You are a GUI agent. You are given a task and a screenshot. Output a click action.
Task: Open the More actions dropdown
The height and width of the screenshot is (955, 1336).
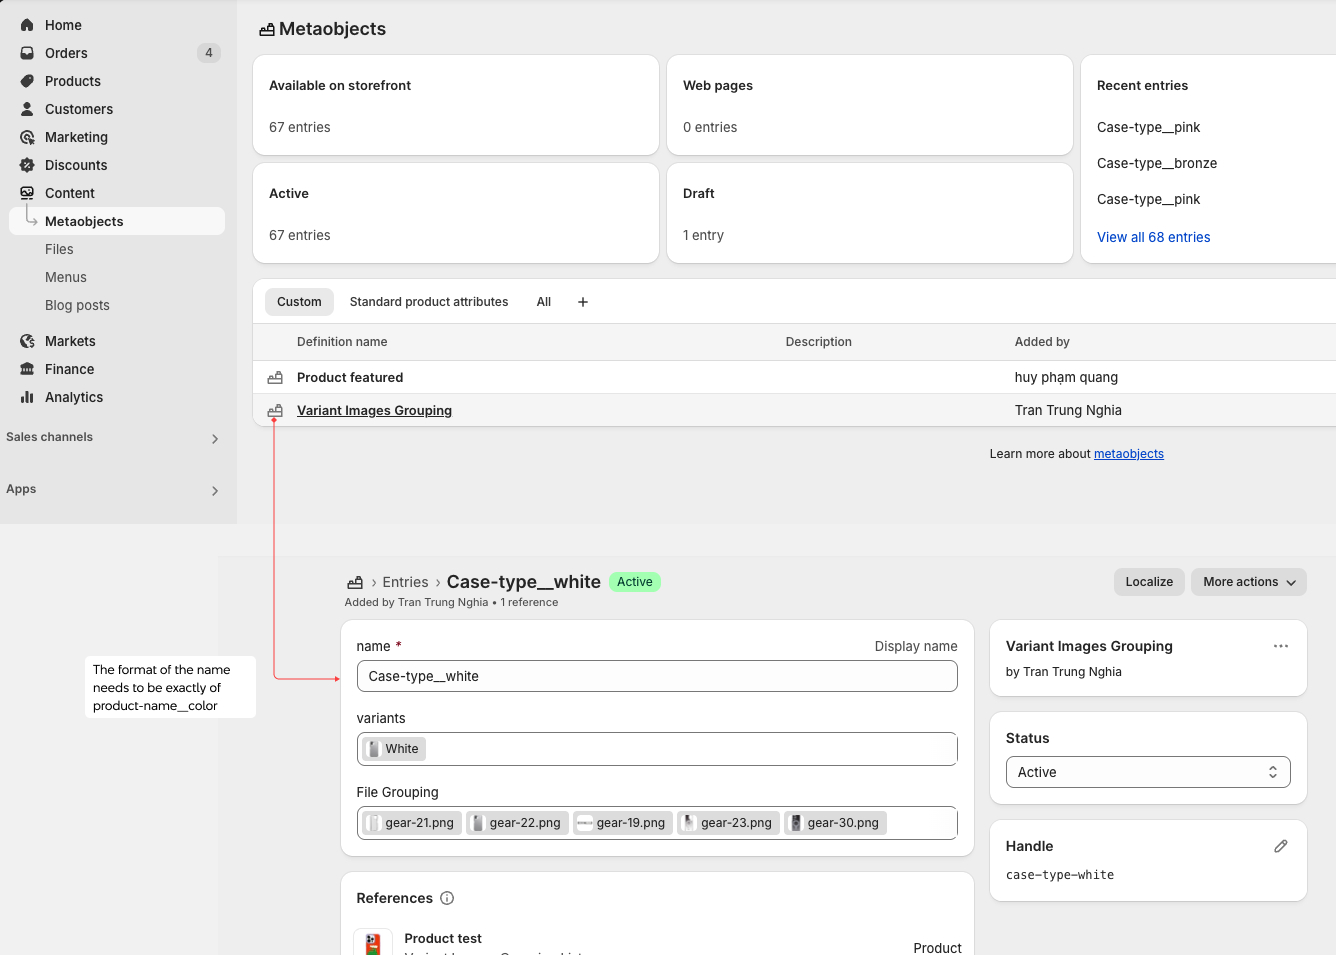coord(1248,582)
